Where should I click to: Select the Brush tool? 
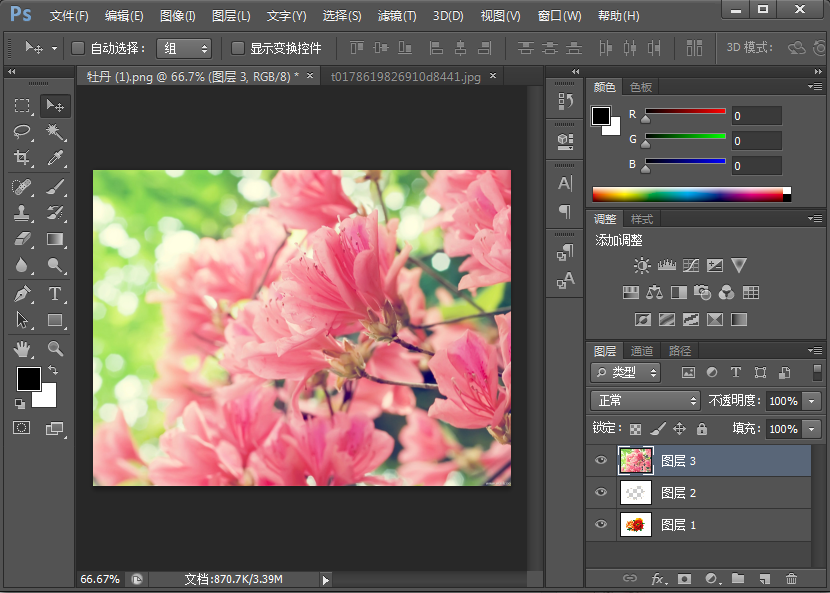coord(55,187)
